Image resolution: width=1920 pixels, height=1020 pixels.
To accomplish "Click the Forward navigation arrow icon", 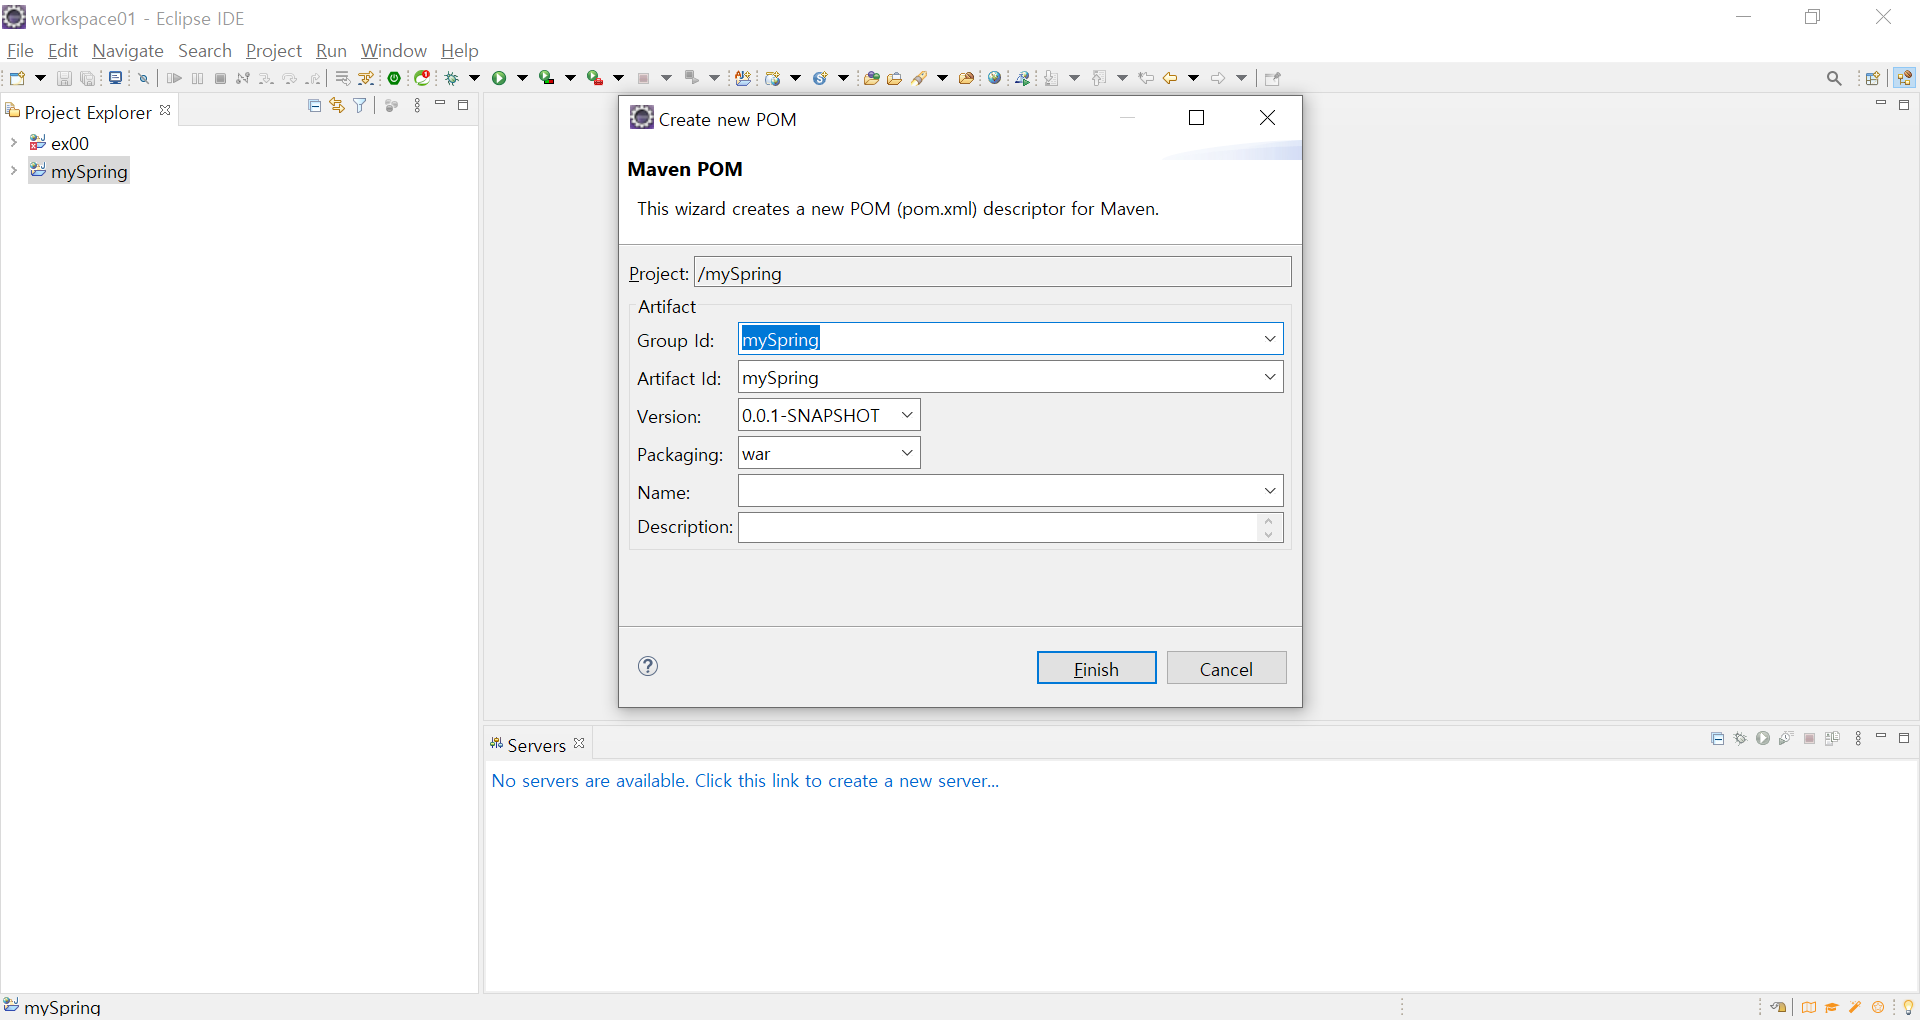I will point(1218,78).
